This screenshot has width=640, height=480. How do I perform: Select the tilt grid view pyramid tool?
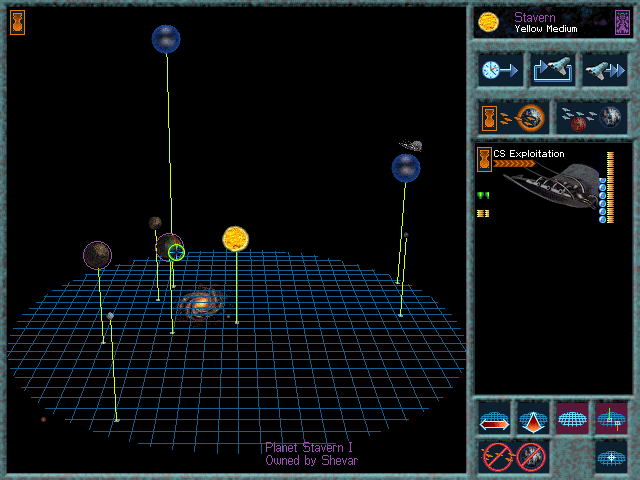[533, 418]
